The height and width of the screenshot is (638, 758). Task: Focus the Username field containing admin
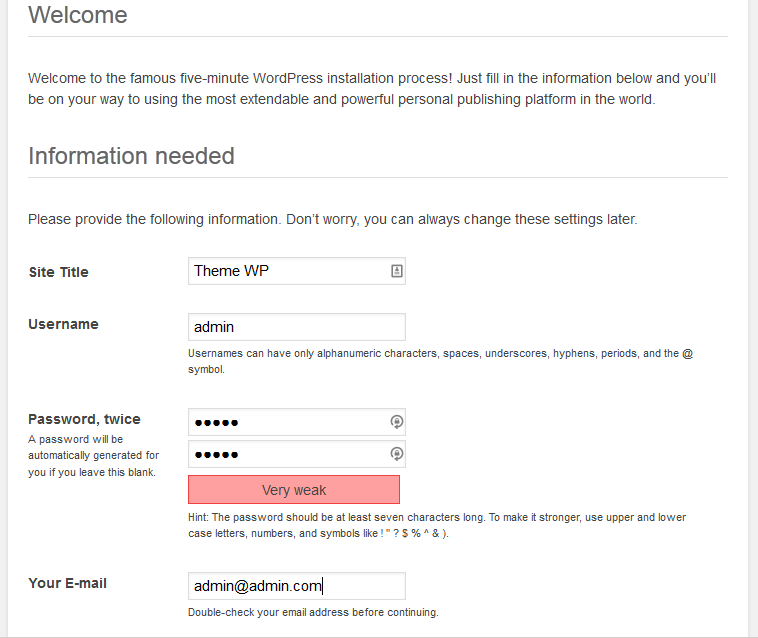[297, 327]
